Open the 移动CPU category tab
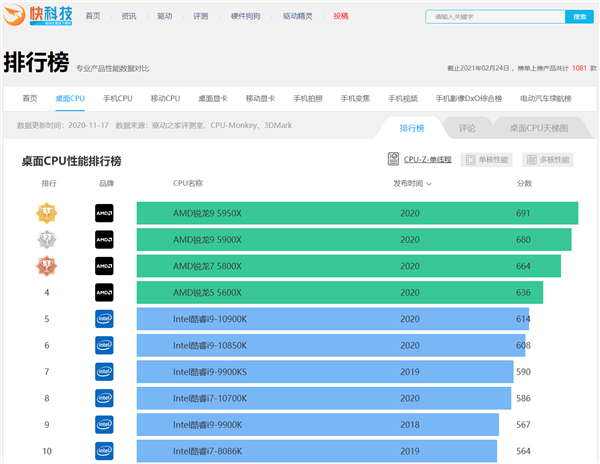The width and height of the screenshot is (600, 464). click(x=165, y=98)
